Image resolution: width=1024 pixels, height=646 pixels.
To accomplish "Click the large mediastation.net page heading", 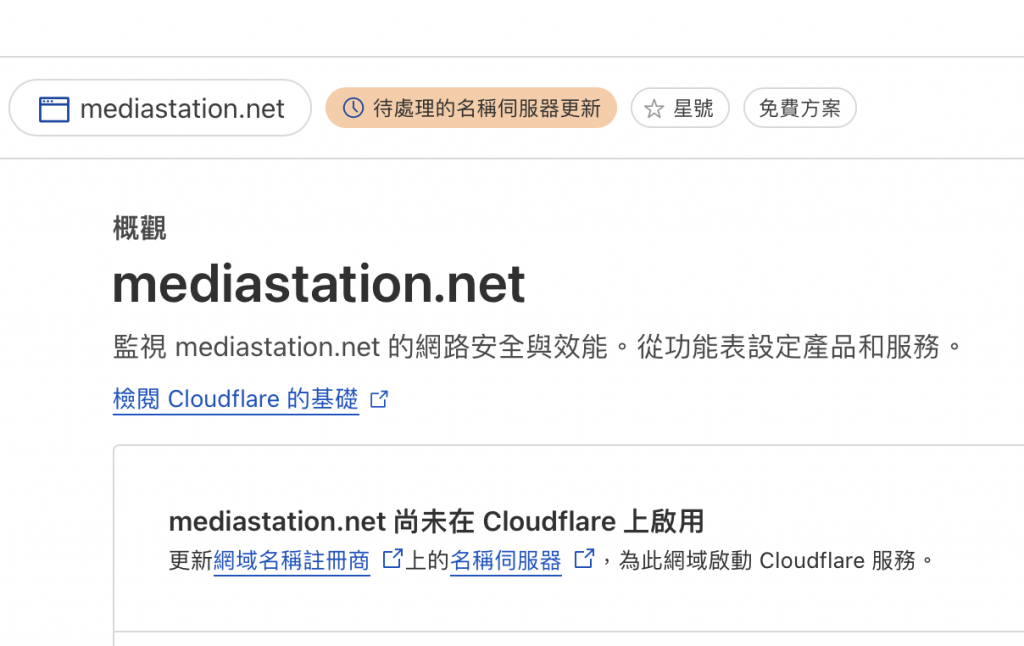I will [x=319, y=285].
